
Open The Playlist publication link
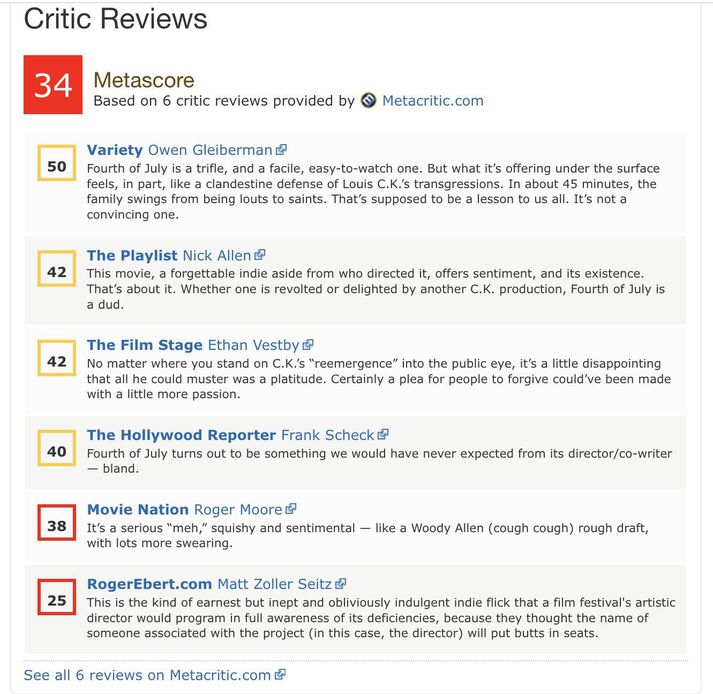pos(132,255)
